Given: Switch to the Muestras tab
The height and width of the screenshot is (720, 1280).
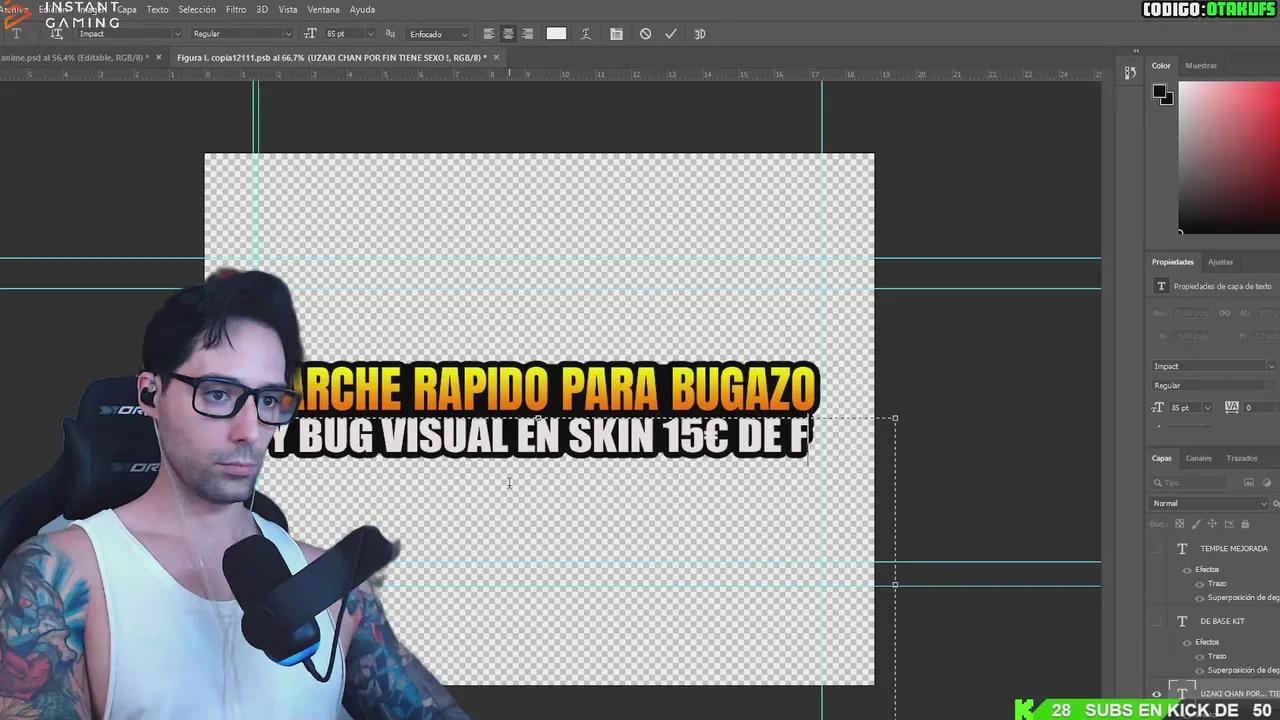Looking at the screenshot, I should [x=1201, y=65].
